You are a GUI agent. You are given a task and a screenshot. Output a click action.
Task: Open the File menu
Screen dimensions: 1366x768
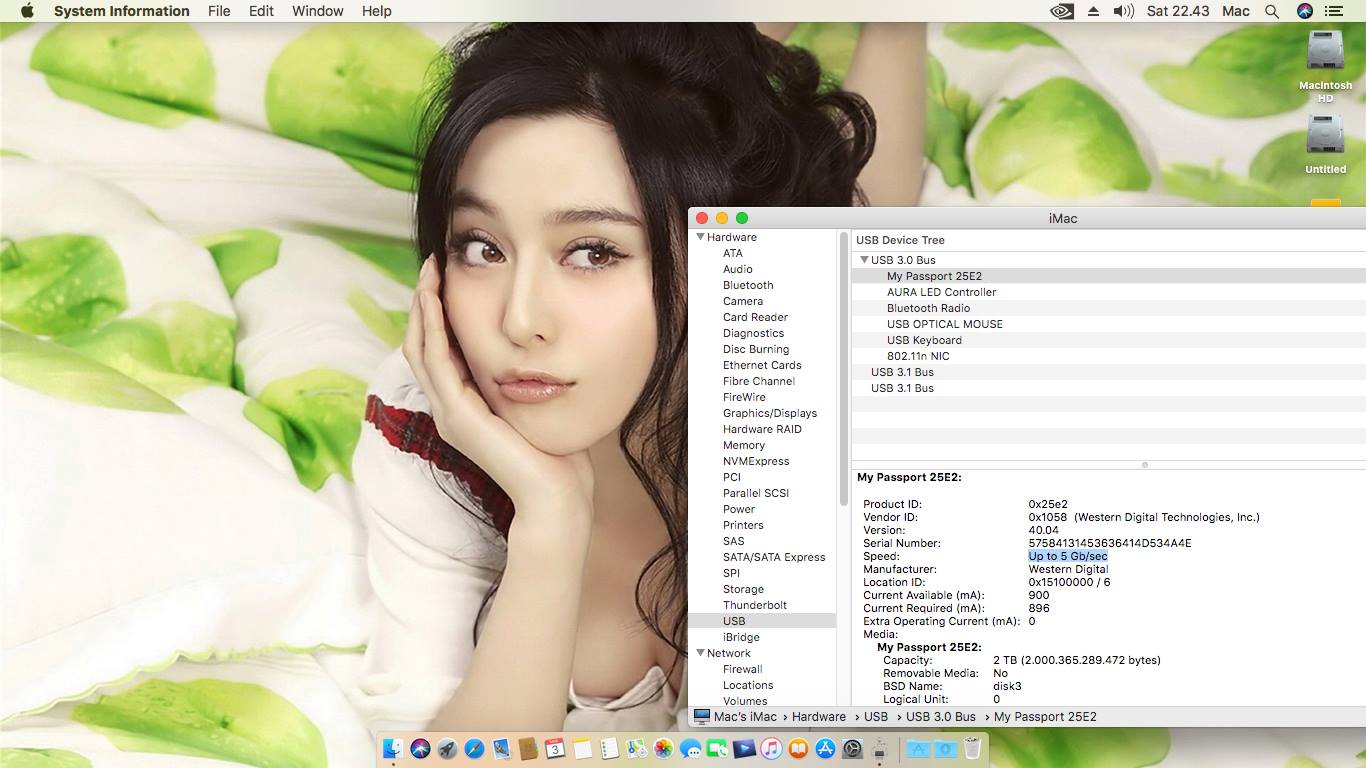[219, 11]
